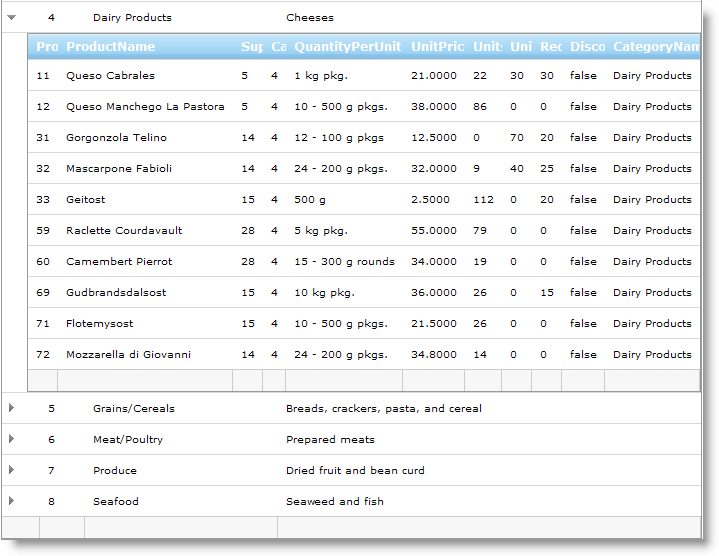Click product ID 69 cell
This screenshot has width=719, height=556.
click(x=43, y=292)
